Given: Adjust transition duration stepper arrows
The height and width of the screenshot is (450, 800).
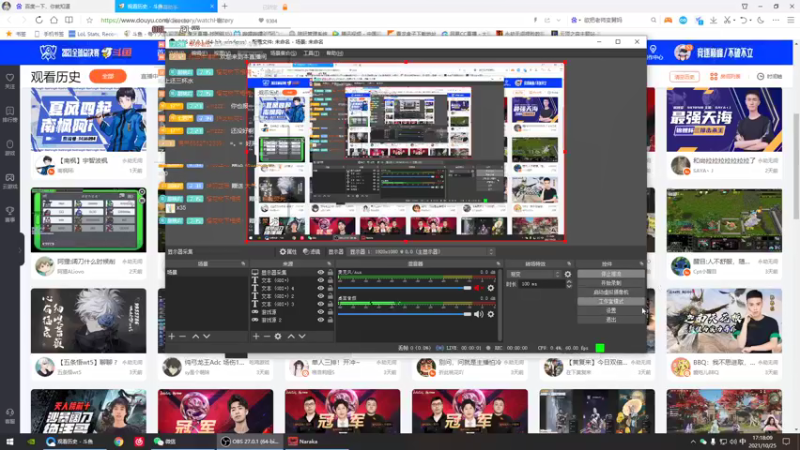Looking at the screenshot, I should pyautogui.click(x=569, y=284).
